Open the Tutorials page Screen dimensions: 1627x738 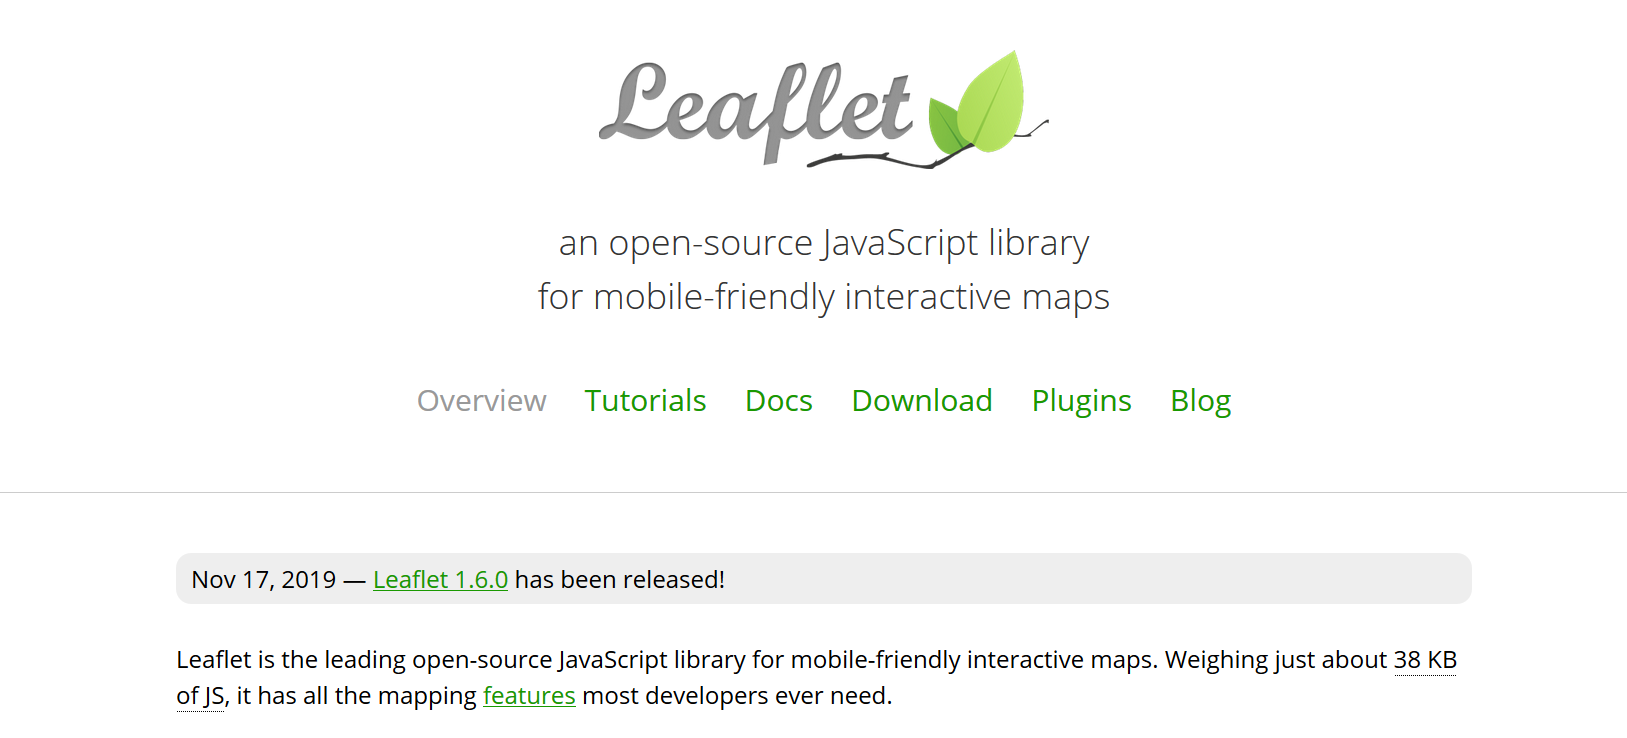pos(645,401)
